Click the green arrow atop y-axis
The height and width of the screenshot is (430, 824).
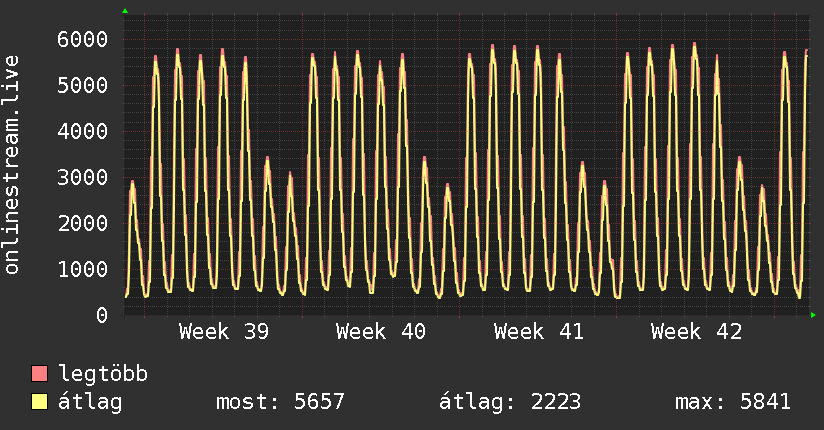coord(125,11)
